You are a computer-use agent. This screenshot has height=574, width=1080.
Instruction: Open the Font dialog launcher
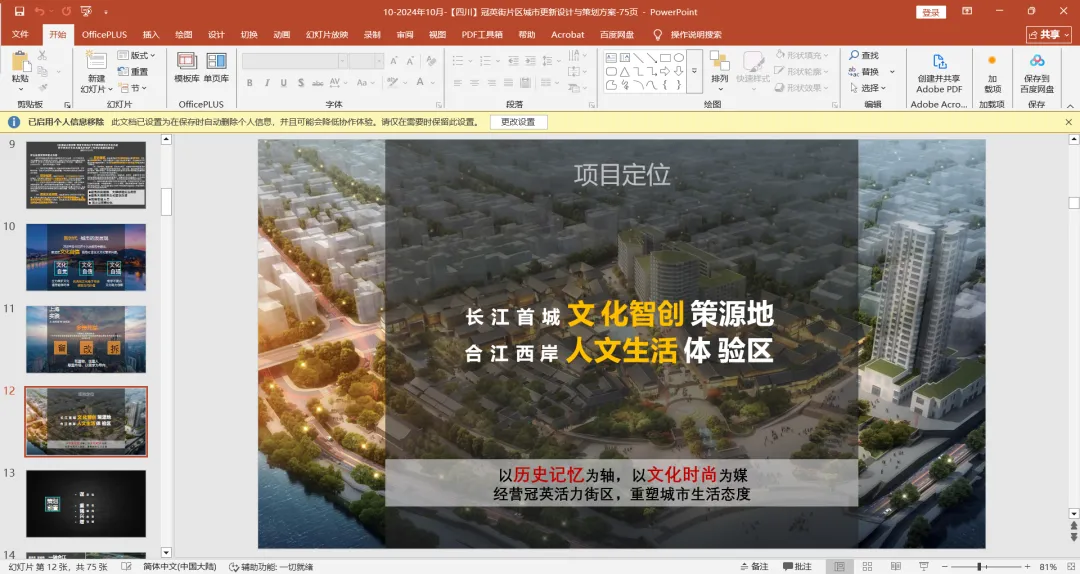439,105
